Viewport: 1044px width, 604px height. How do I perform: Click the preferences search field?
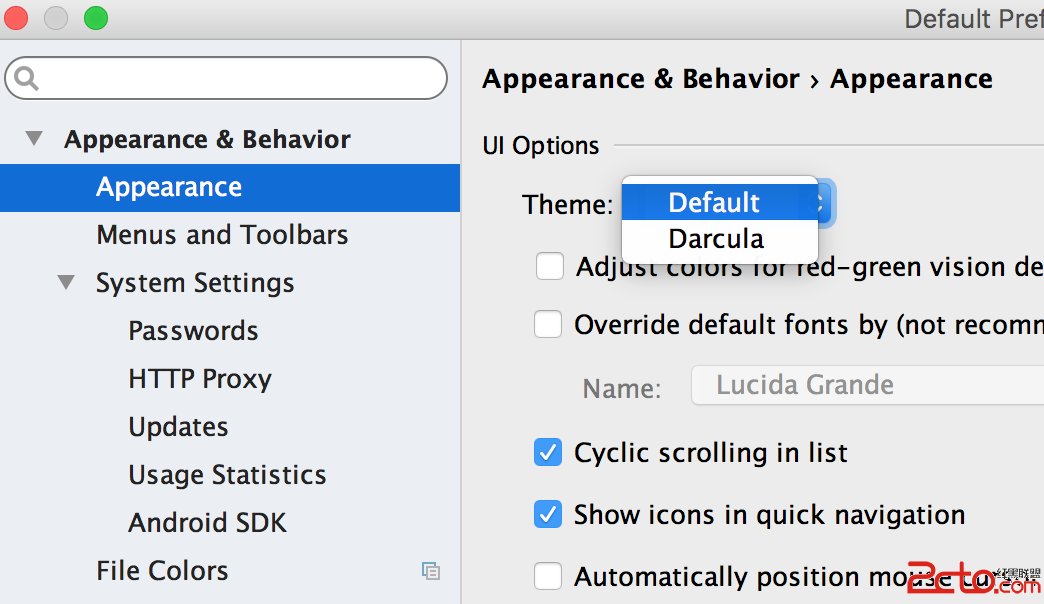238,78
